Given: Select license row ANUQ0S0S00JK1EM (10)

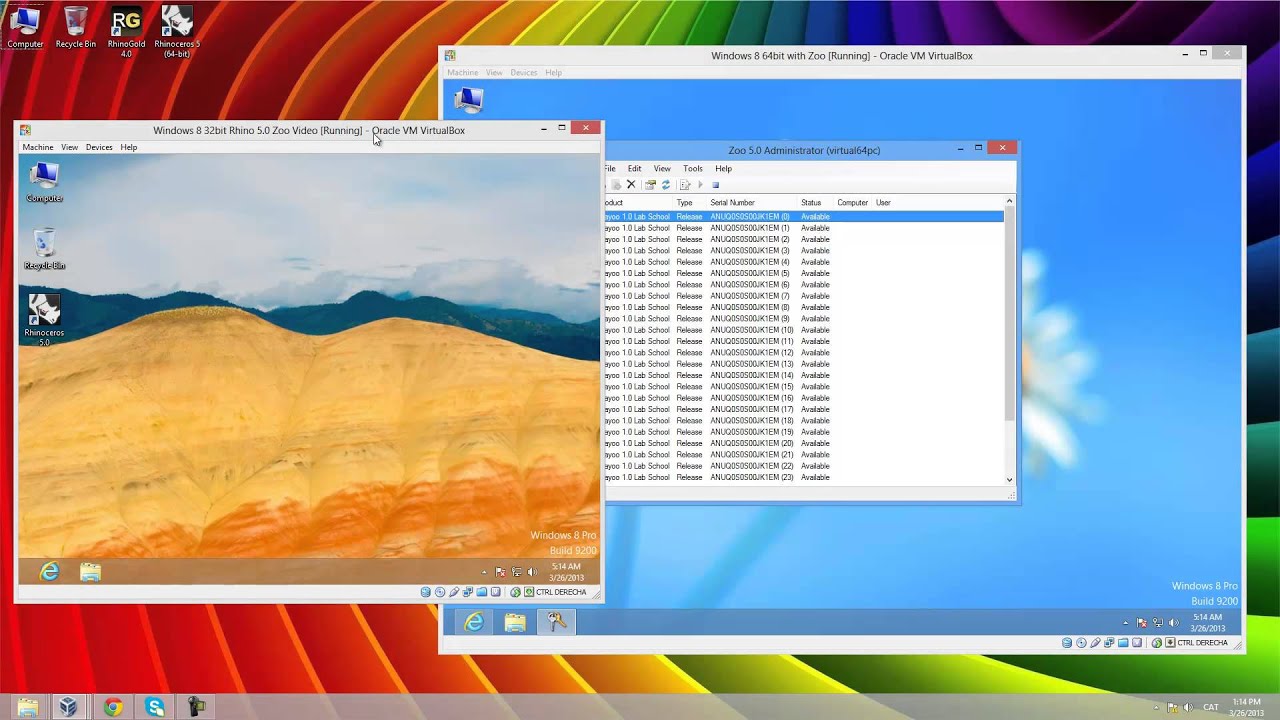Looking at the screenshot, I should (x=803, y=330).
